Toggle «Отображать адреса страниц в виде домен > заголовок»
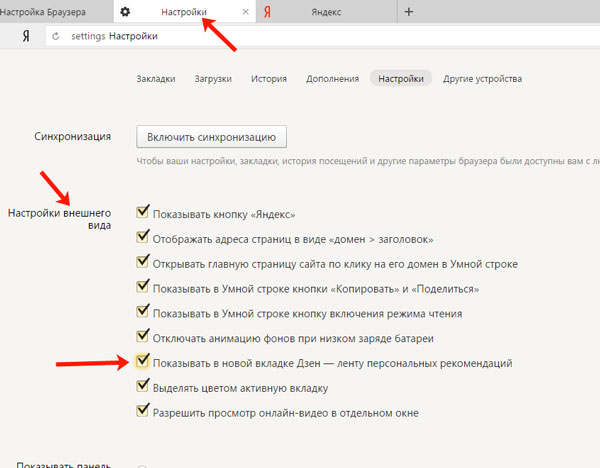Screen dimensions: 600x468 click(143, 239)
